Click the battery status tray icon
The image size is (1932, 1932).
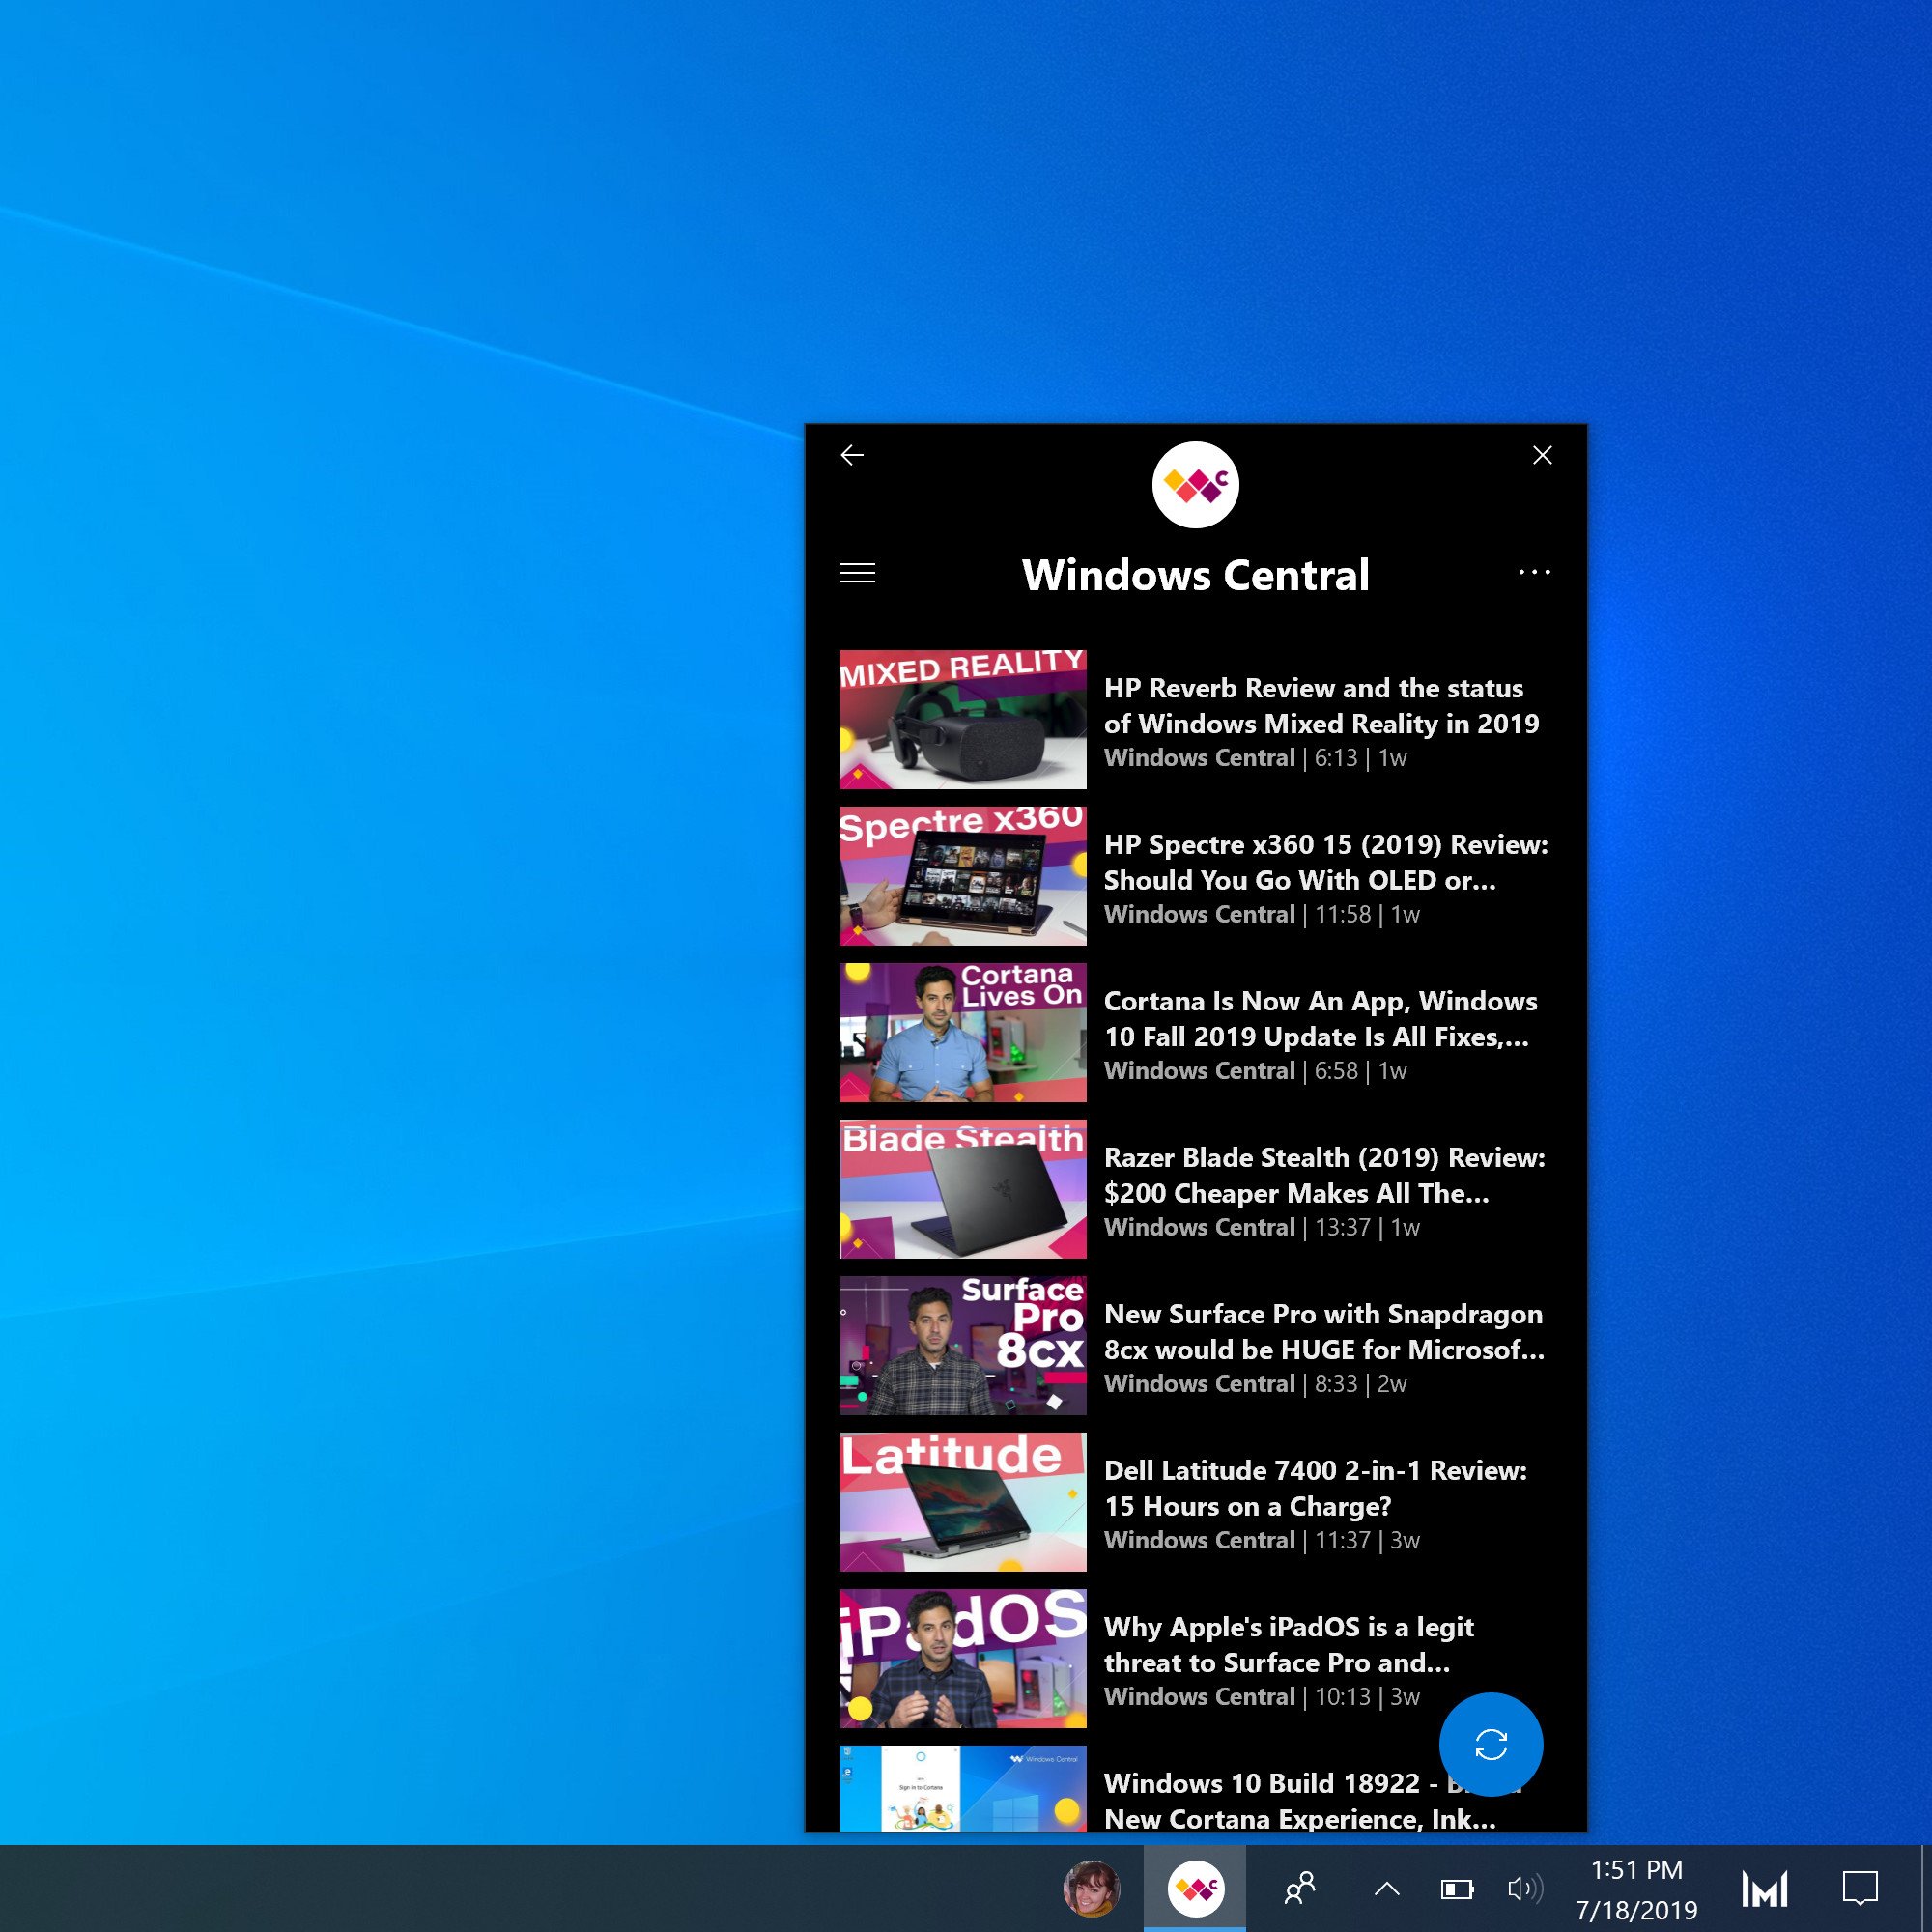click(1456, 1889)
